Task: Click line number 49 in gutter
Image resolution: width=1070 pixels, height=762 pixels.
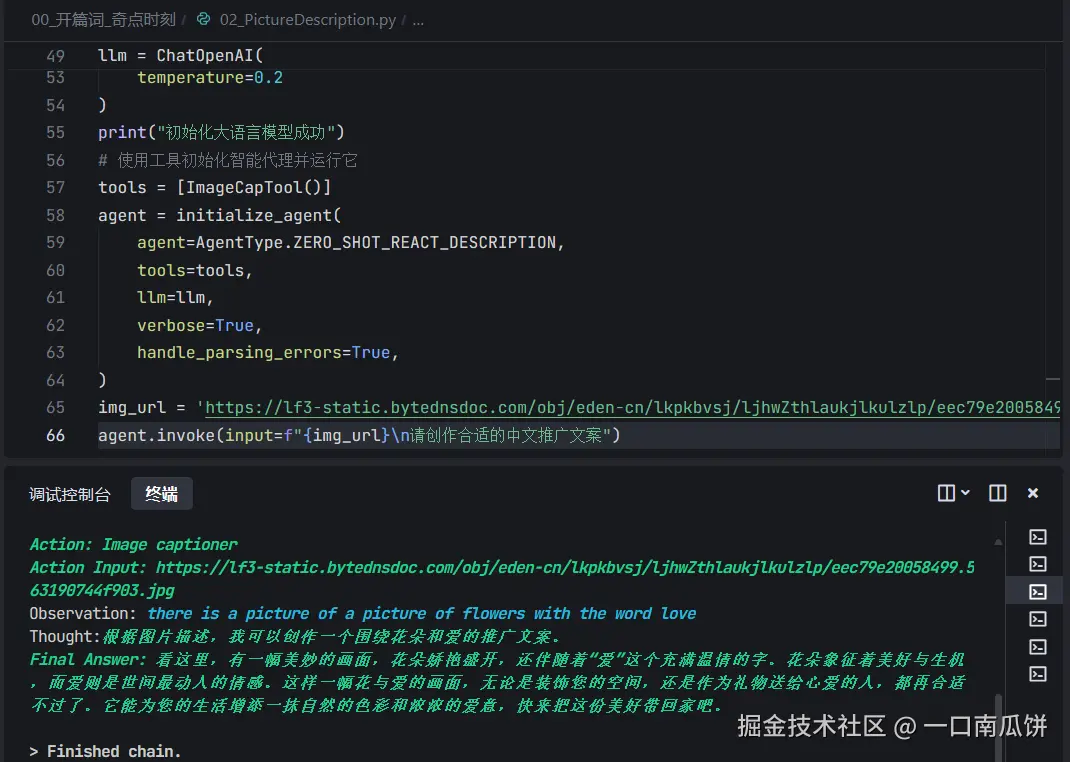Action: 55,56
